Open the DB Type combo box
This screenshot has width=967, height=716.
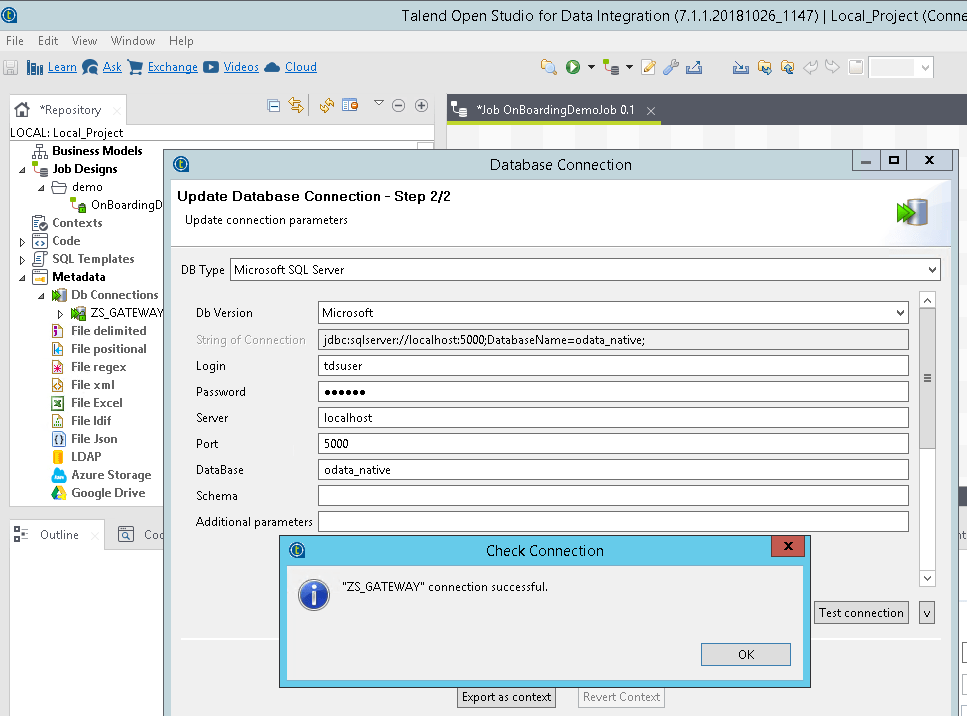pyautogui.click(x=585, y=270)
